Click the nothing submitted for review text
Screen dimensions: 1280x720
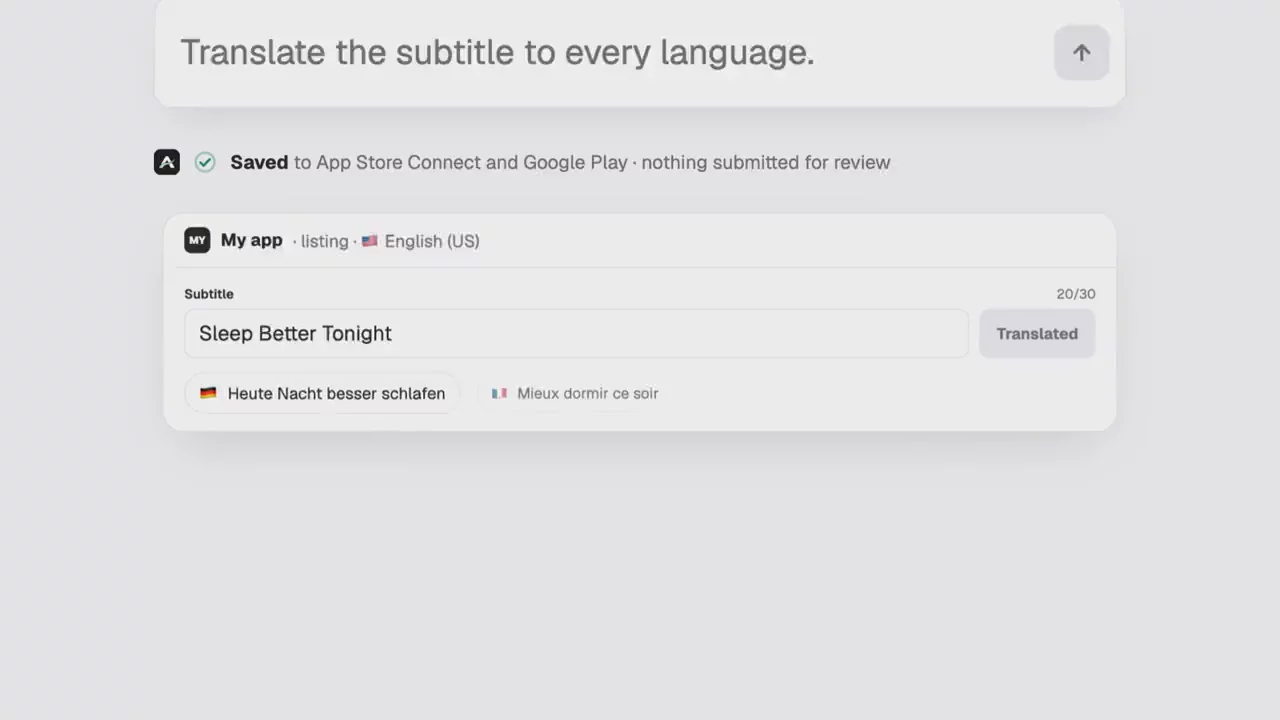coord(766,162)
